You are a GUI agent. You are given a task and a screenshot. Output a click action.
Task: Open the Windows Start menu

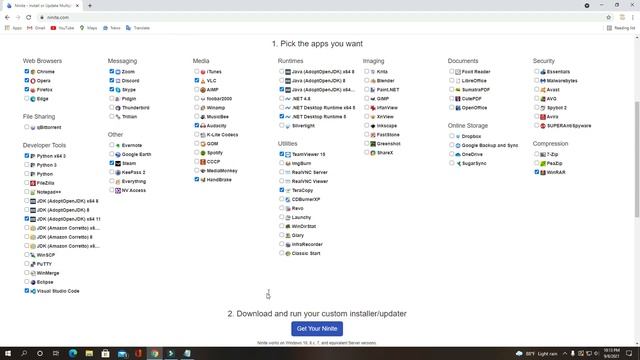pos(8,353)
